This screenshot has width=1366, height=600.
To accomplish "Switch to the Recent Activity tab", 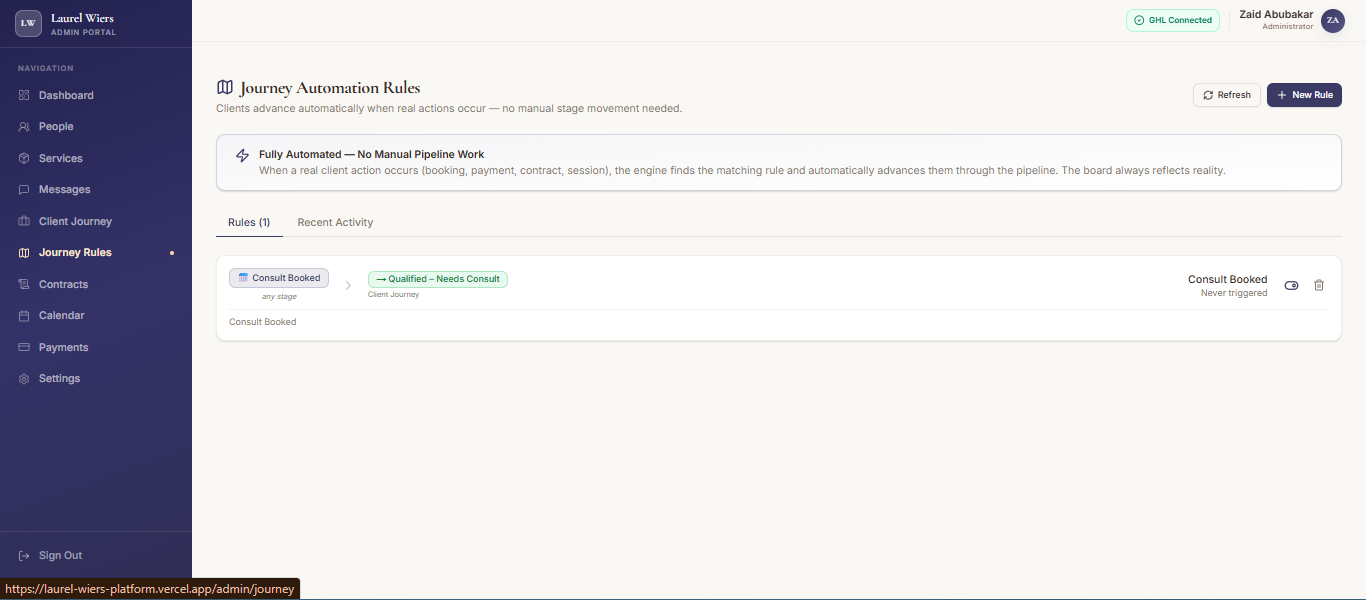I will [x=335, y=222].
